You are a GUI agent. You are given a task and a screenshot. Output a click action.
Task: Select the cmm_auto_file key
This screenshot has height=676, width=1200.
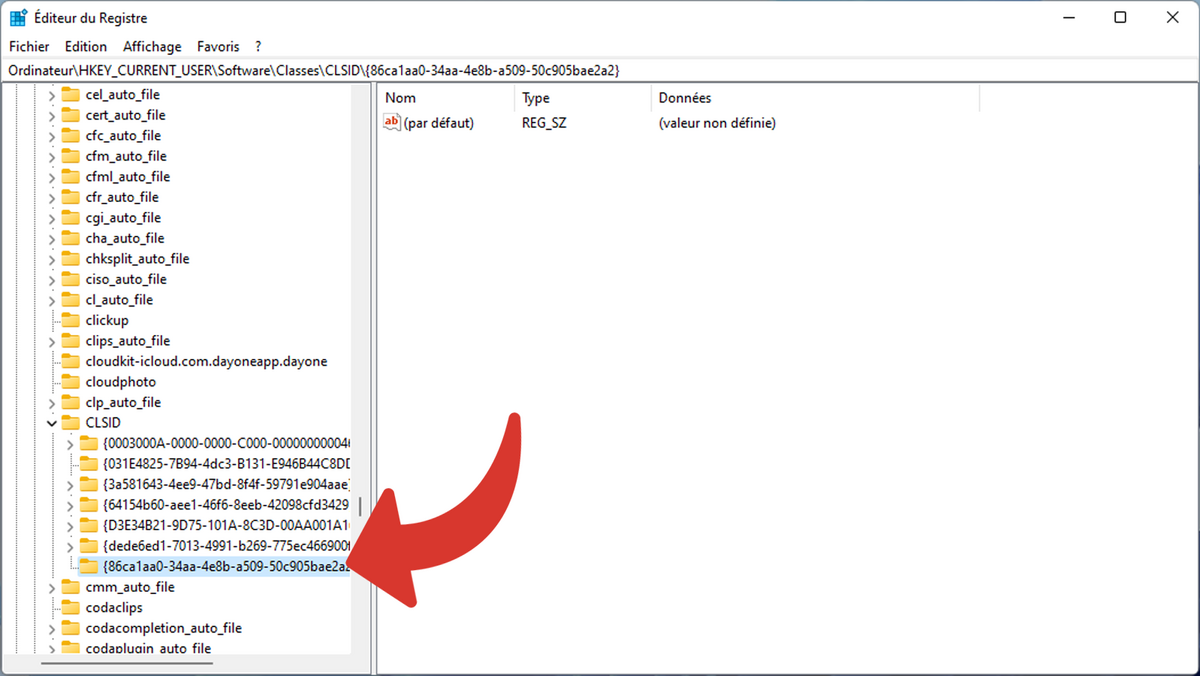click(130, 587)
